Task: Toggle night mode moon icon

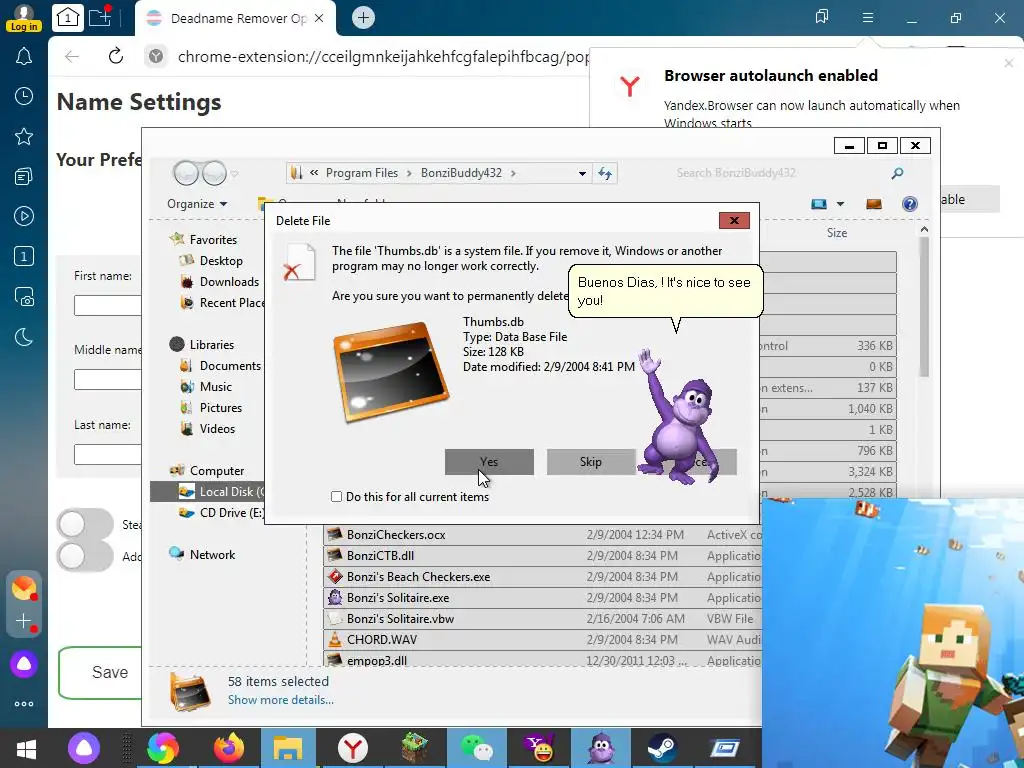Action: (24, 337)
